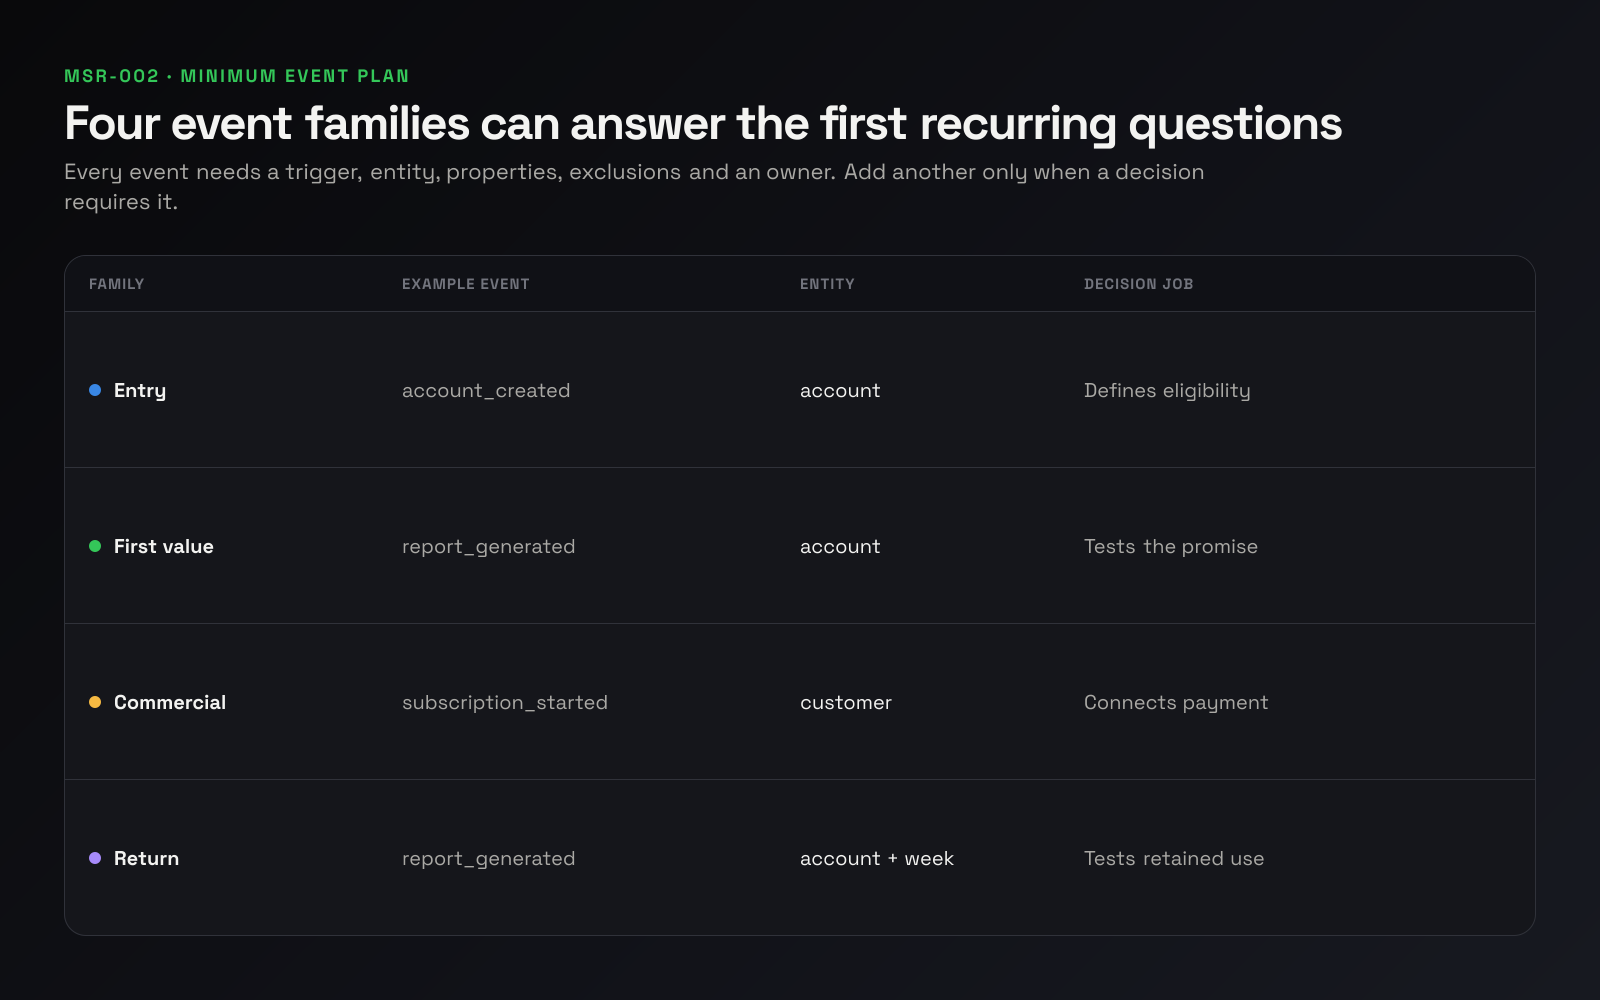This screenshot has width=1600, height=1000.
Task: Select the First value family label
Action: 164,546
